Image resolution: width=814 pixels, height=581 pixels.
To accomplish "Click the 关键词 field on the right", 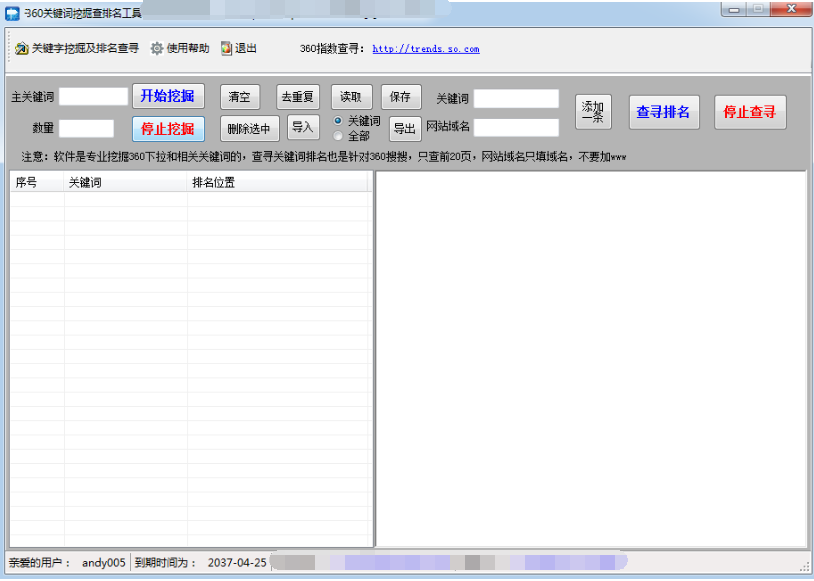I will pyautogui.click(x=517, y=99).
